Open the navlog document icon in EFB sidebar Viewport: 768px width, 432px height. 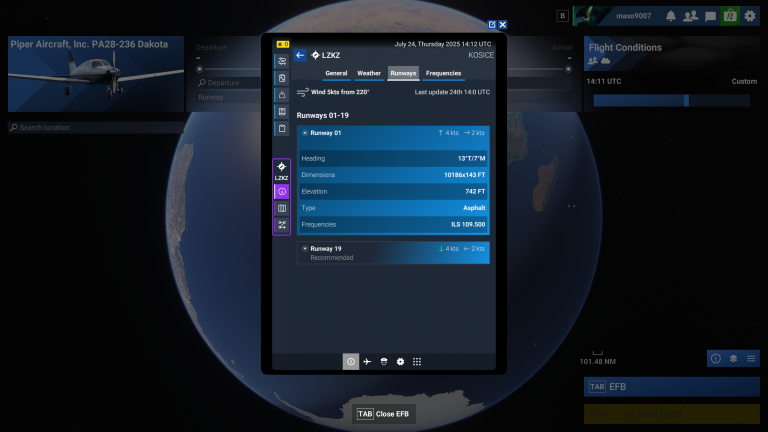point(282,78)
